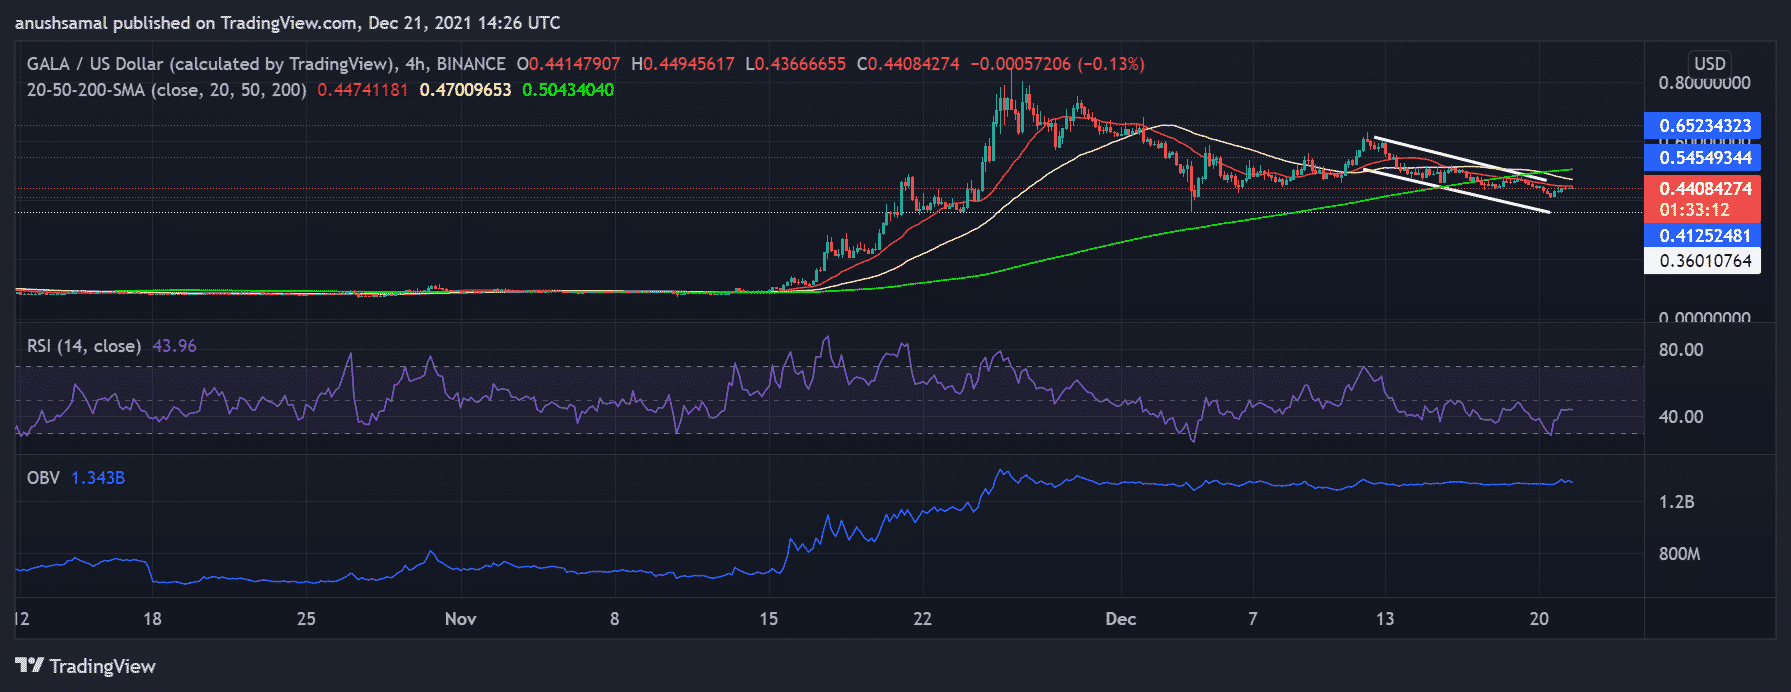
Task: Click the RSI value 43.96
Action: point(174,346)
